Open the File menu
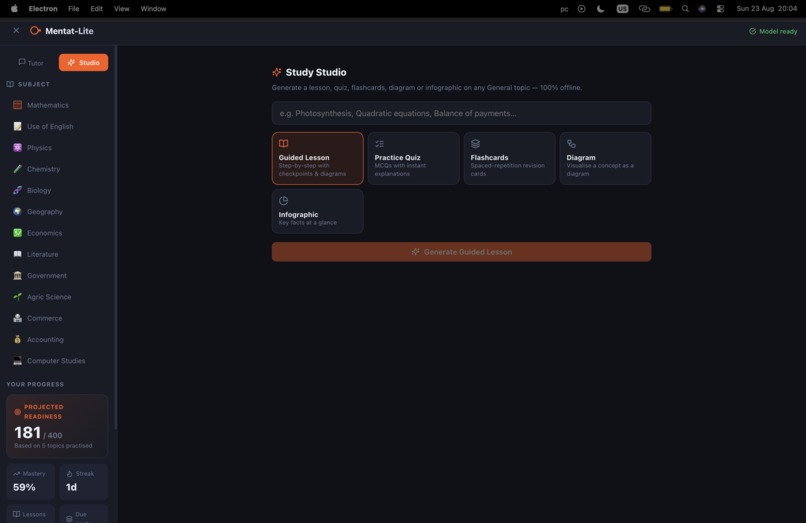 pyautogui.click(x=74, y=9)
